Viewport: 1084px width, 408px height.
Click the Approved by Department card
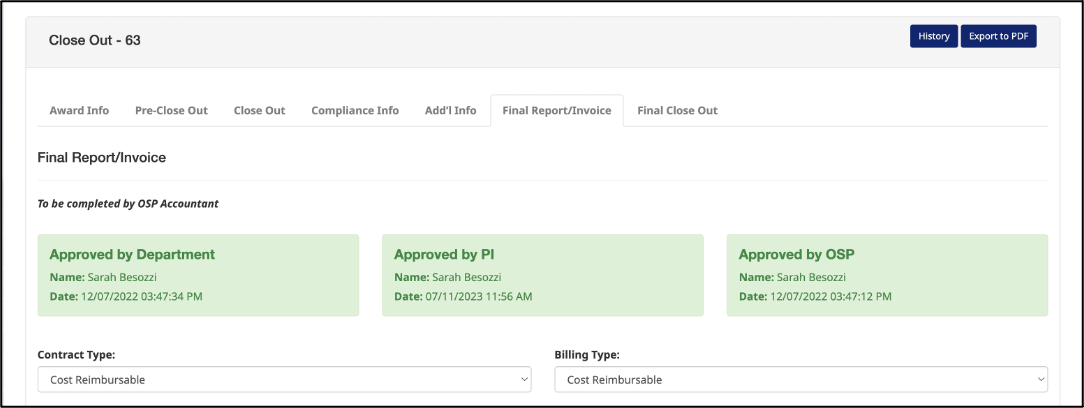198,276
